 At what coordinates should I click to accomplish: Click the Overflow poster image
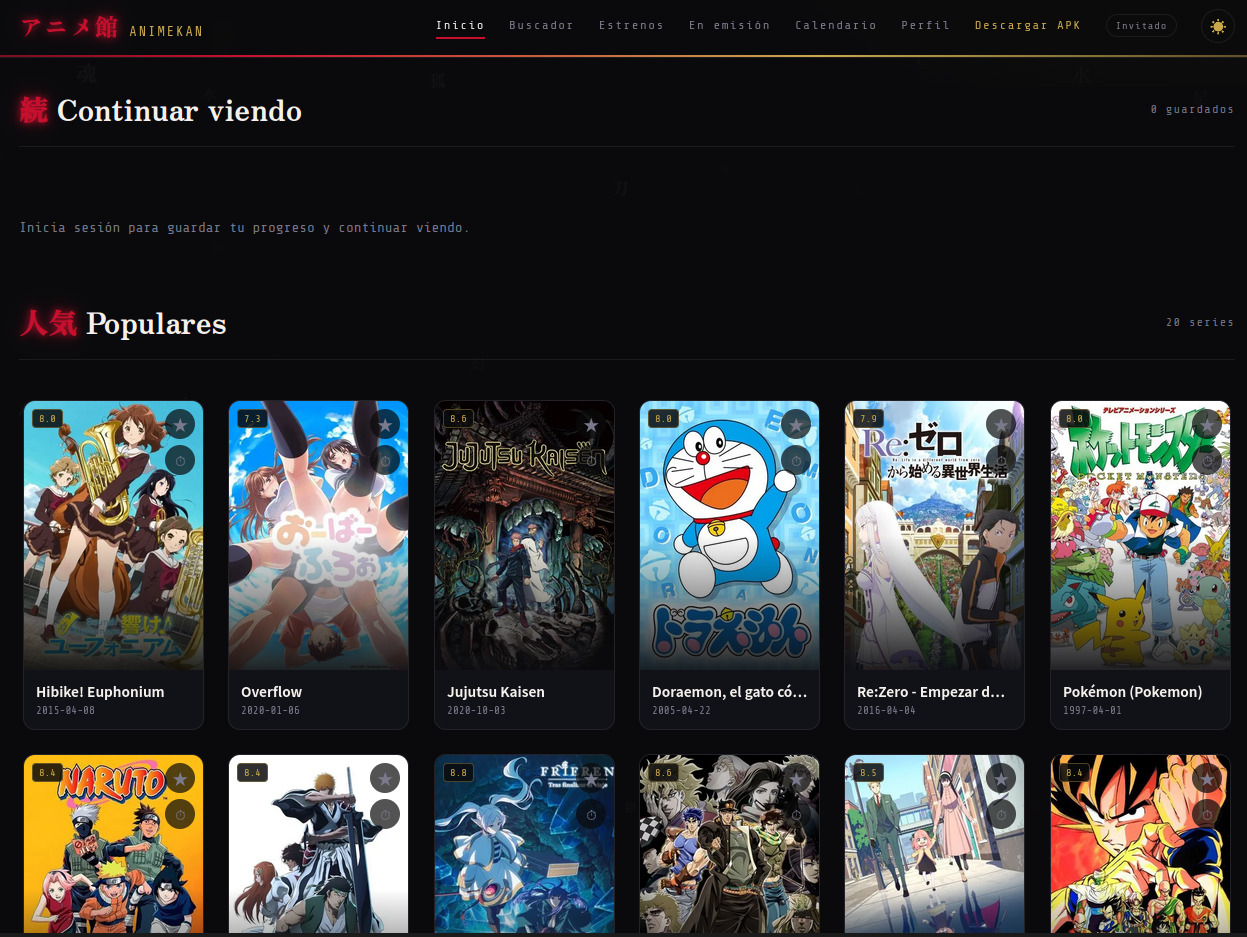(x=318, y=535)
